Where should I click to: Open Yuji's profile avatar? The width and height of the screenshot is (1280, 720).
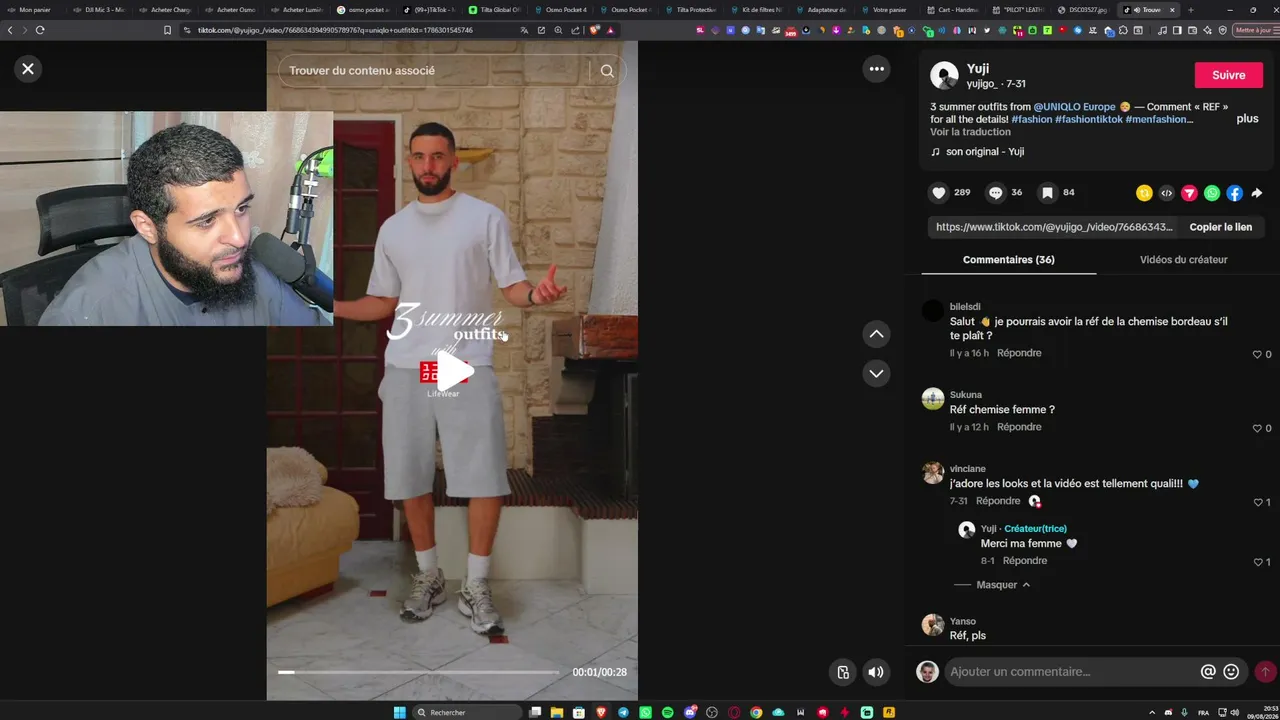pos(944,75)
